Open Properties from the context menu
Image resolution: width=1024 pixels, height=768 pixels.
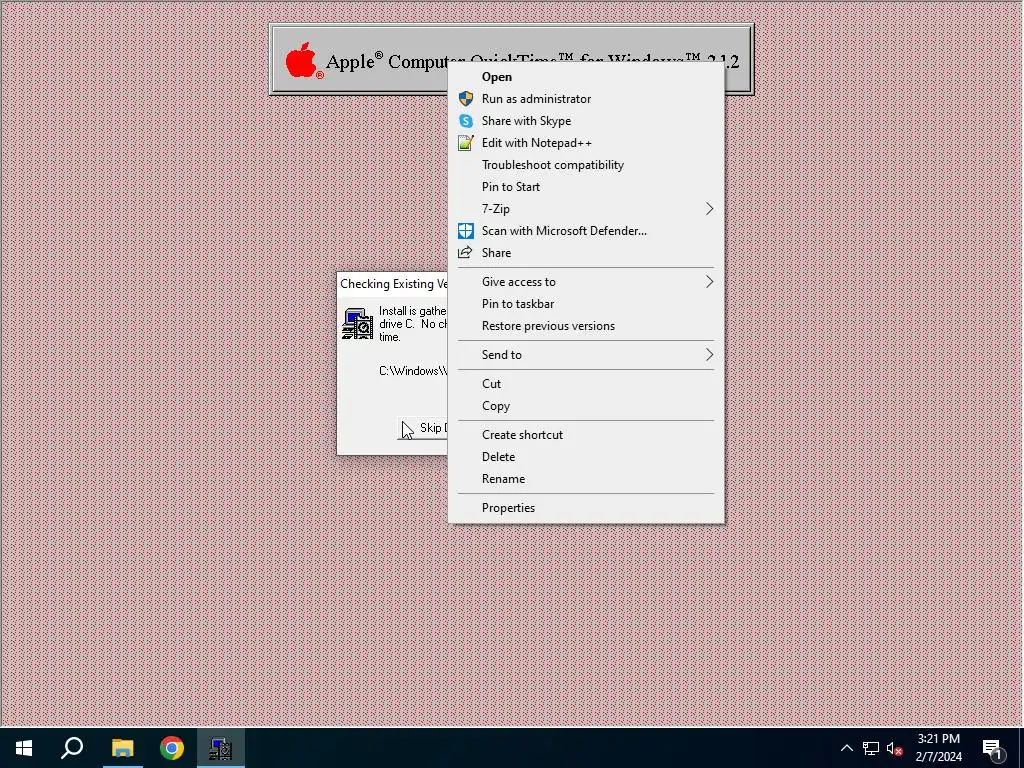[586, 508]
